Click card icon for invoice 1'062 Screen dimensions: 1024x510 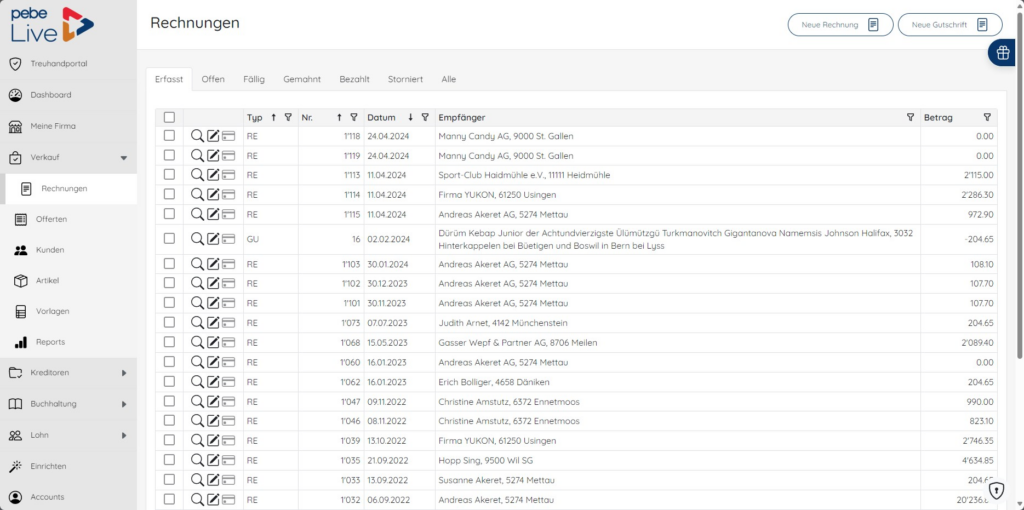(x=228, y=381)
